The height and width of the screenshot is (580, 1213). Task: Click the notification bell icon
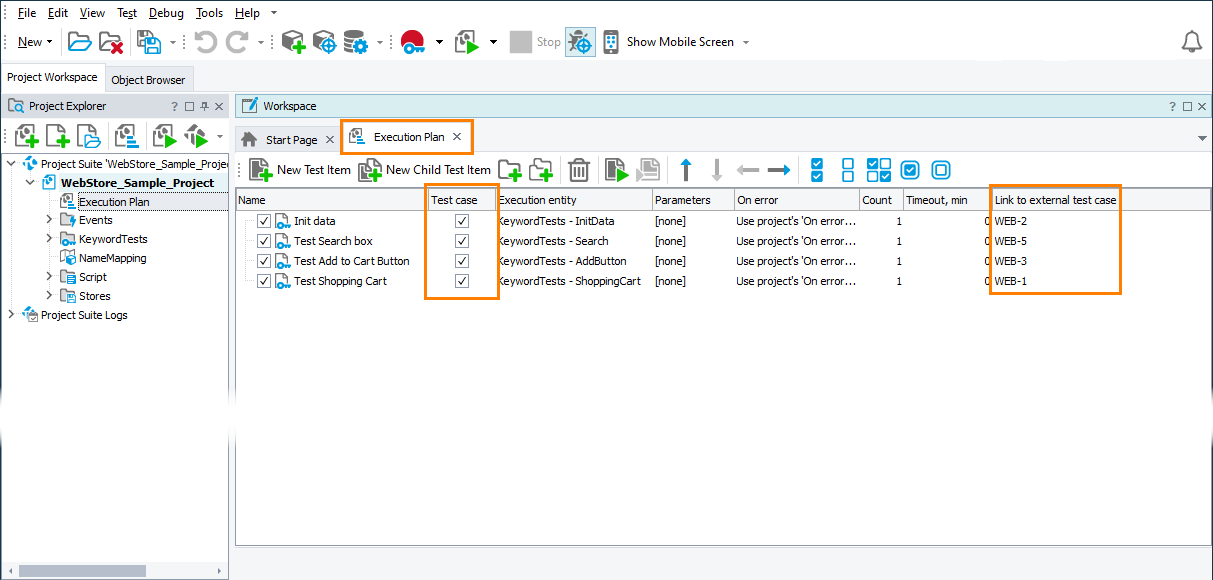[1191, 42]
